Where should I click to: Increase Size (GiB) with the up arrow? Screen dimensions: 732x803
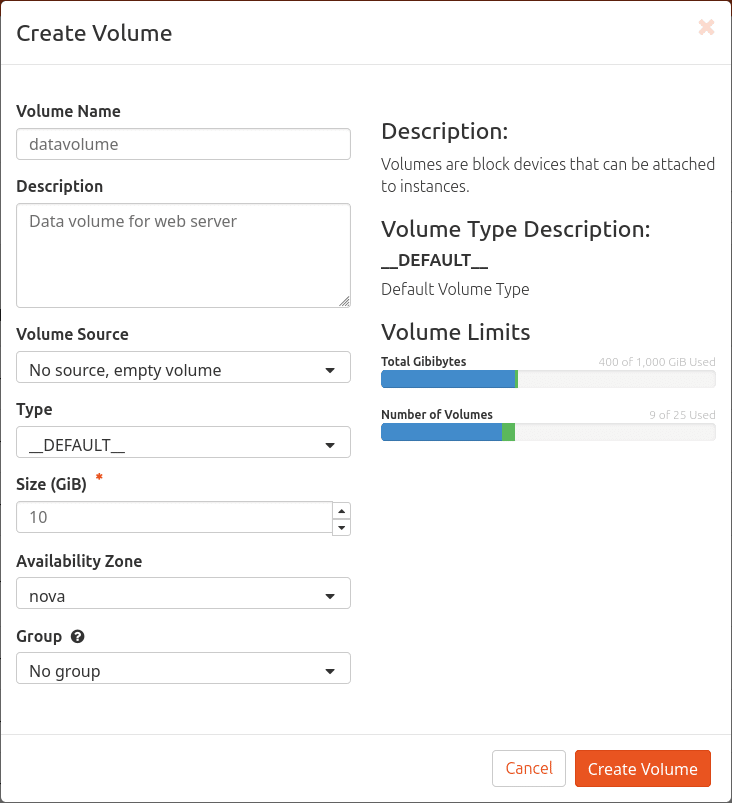coord(341,510)
